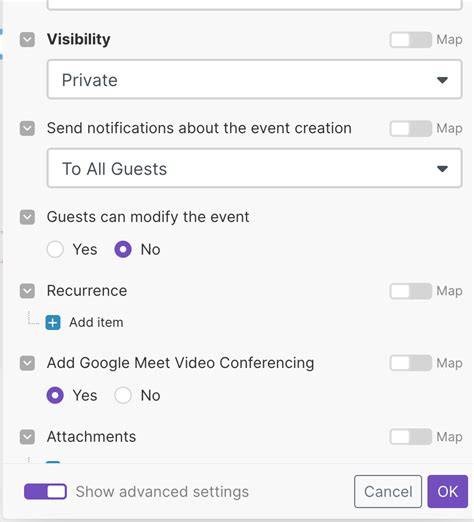Collapse the Visibility field chevron icon

(27, 40)
